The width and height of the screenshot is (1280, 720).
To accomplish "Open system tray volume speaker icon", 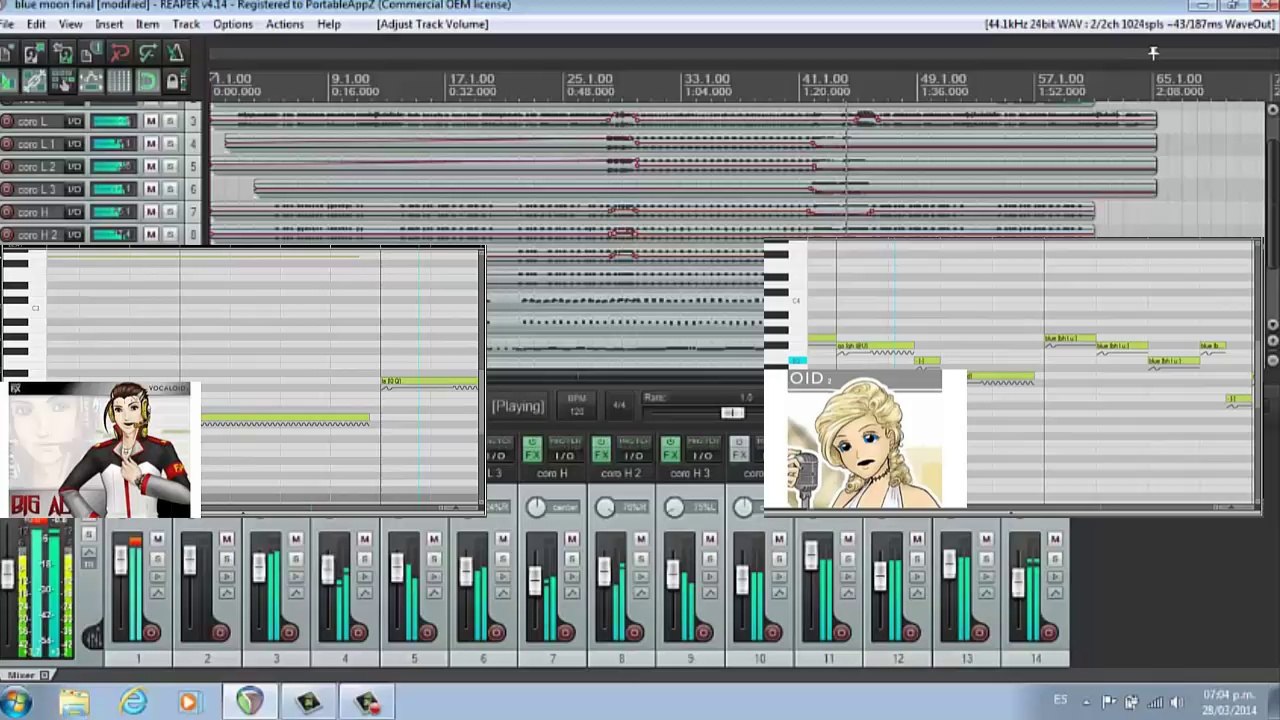I will pyautogui.click(x=1176, y=702).
